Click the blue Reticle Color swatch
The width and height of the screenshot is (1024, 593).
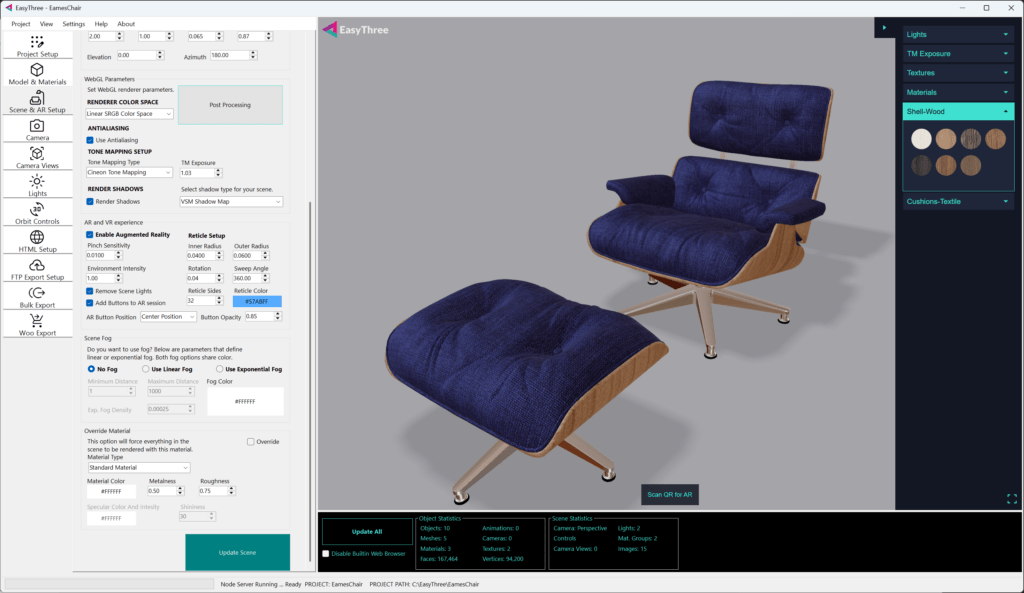coord(257,301)
